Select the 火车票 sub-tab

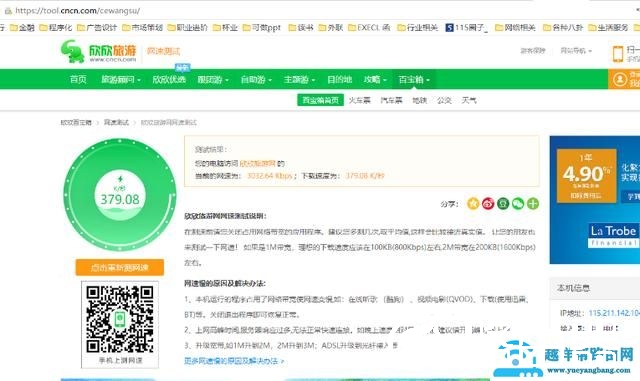coord(359,100)
